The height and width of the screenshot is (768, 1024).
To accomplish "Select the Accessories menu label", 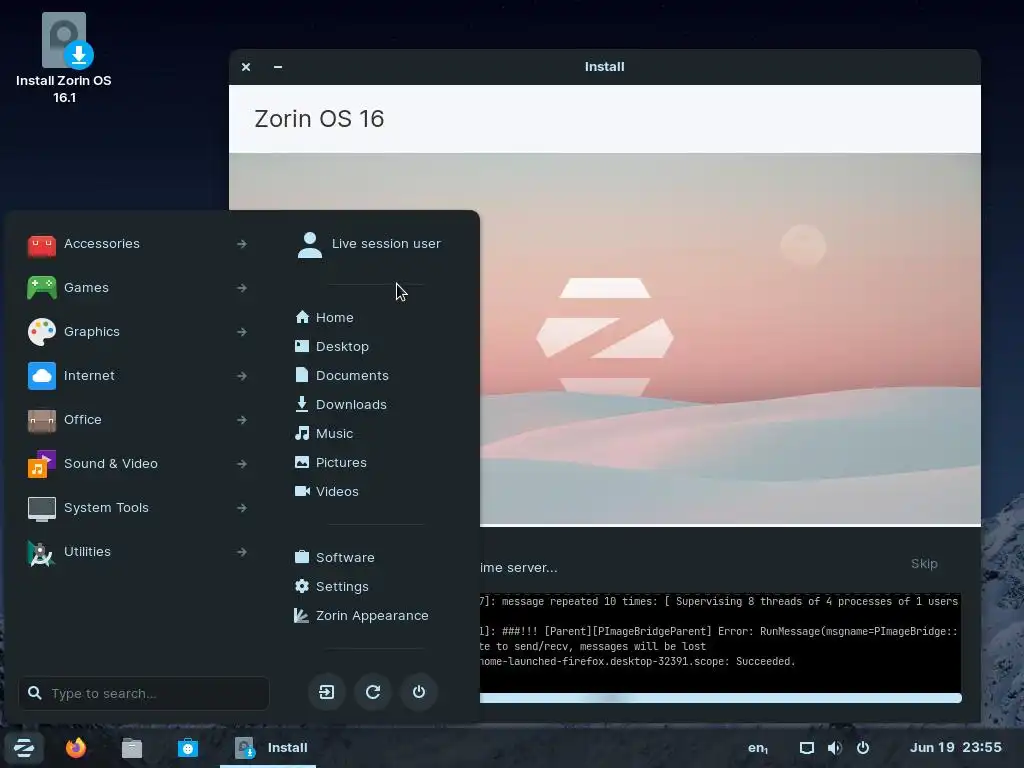I will (102, 244).
